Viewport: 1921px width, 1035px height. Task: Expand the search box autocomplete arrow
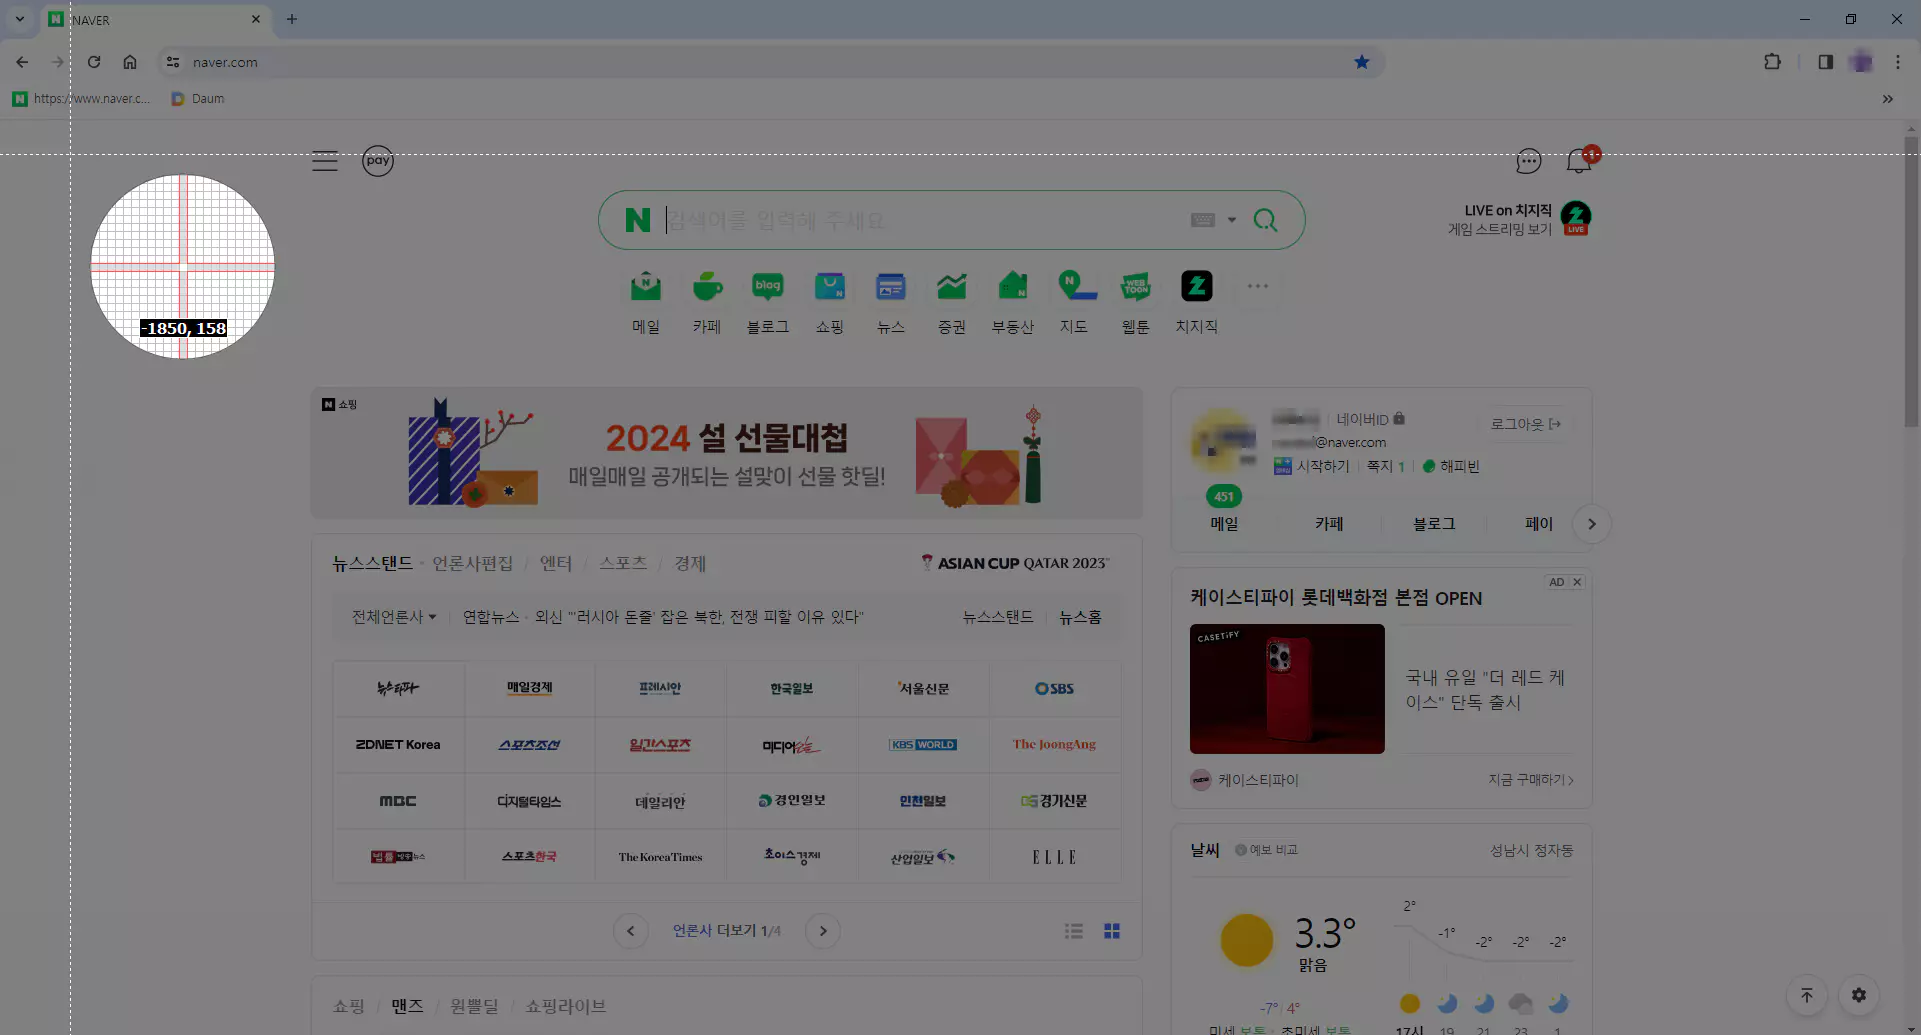pyautogui.click(x=1232, y=220)
